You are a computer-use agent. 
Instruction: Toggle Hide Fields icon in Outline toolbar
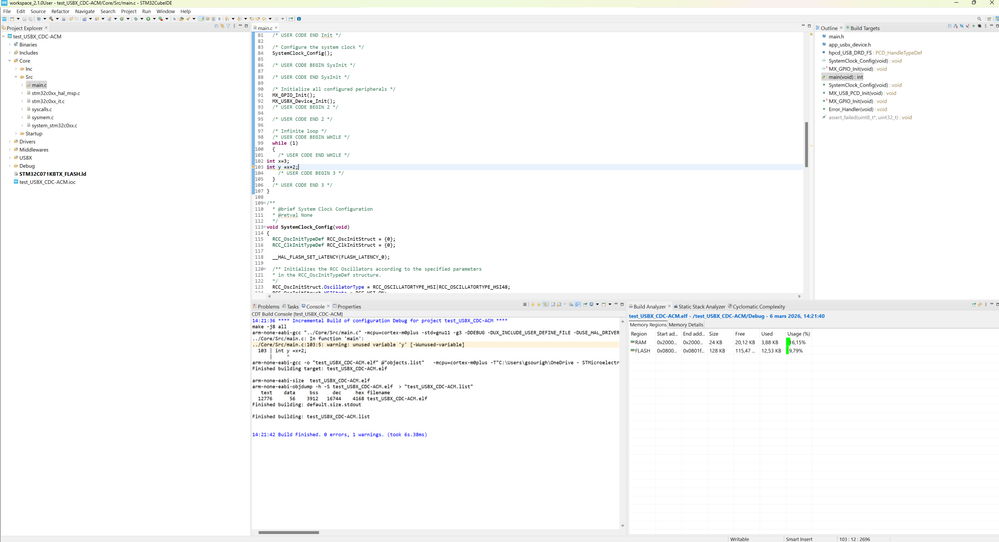coord(961,26)
